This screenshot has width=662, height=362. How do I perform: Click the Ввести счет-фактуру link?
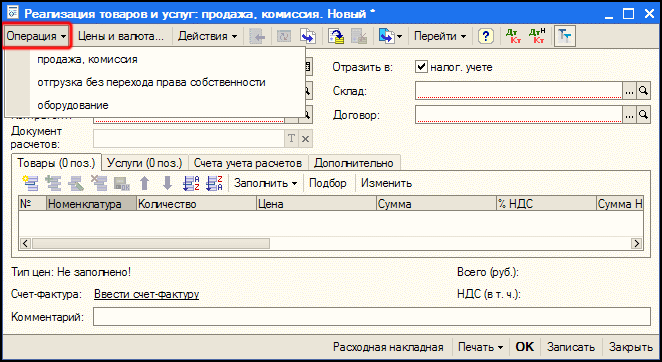coord(147,294)
